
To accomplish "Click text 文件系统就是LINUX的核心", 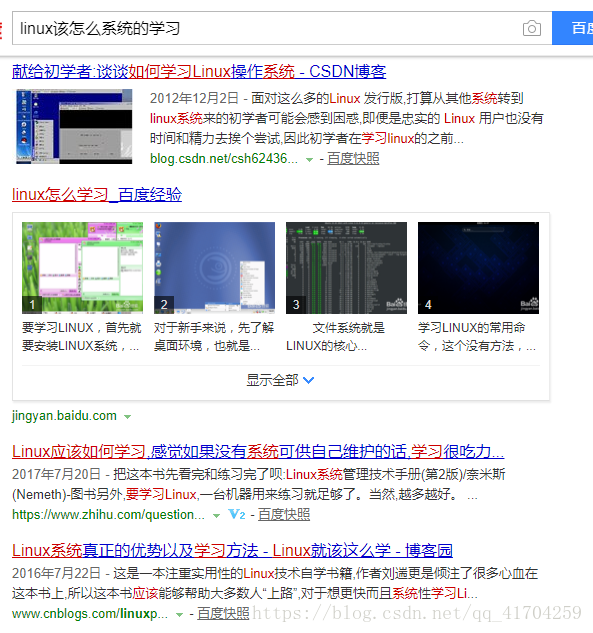I will pos(335,337).
